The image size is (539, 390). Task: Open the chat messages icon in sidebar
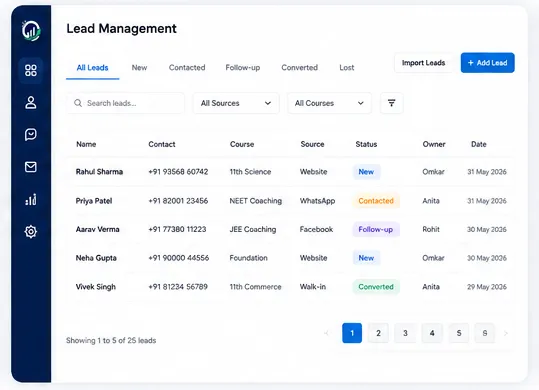(x=31, y=134)
